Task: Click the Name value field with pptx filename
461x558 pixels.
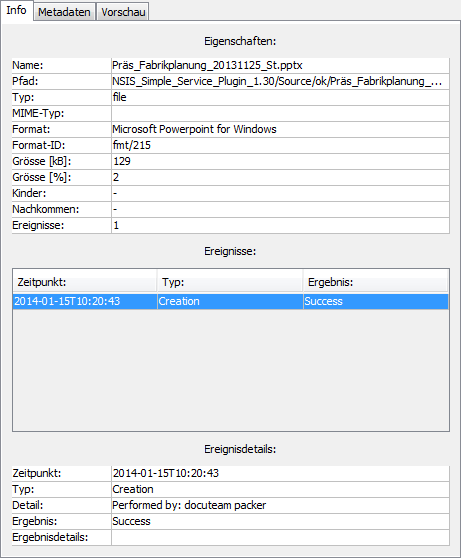Action: (280, 65)
